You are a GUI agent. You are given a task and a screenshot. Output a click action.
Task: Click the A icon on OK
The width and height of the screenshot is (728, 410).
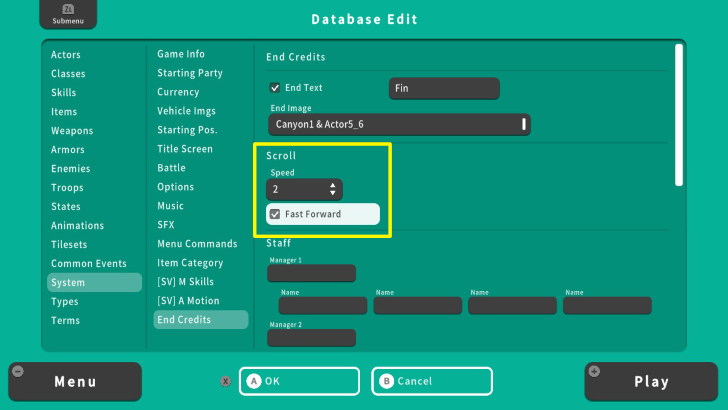click(254, 381)
